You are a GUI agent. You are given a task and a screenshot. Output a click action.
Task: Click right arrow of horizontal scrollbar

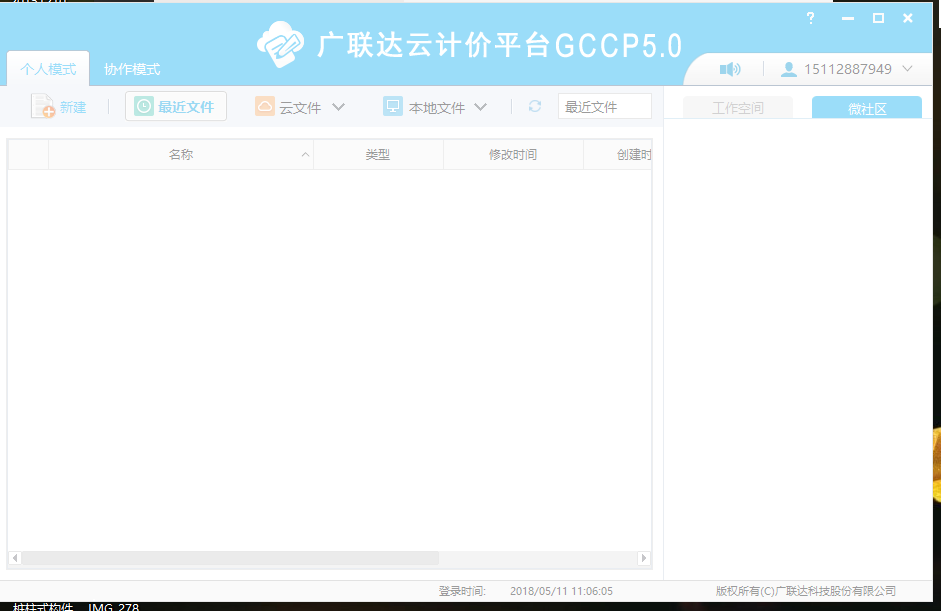pyautogui.click(x=644, y=558)
